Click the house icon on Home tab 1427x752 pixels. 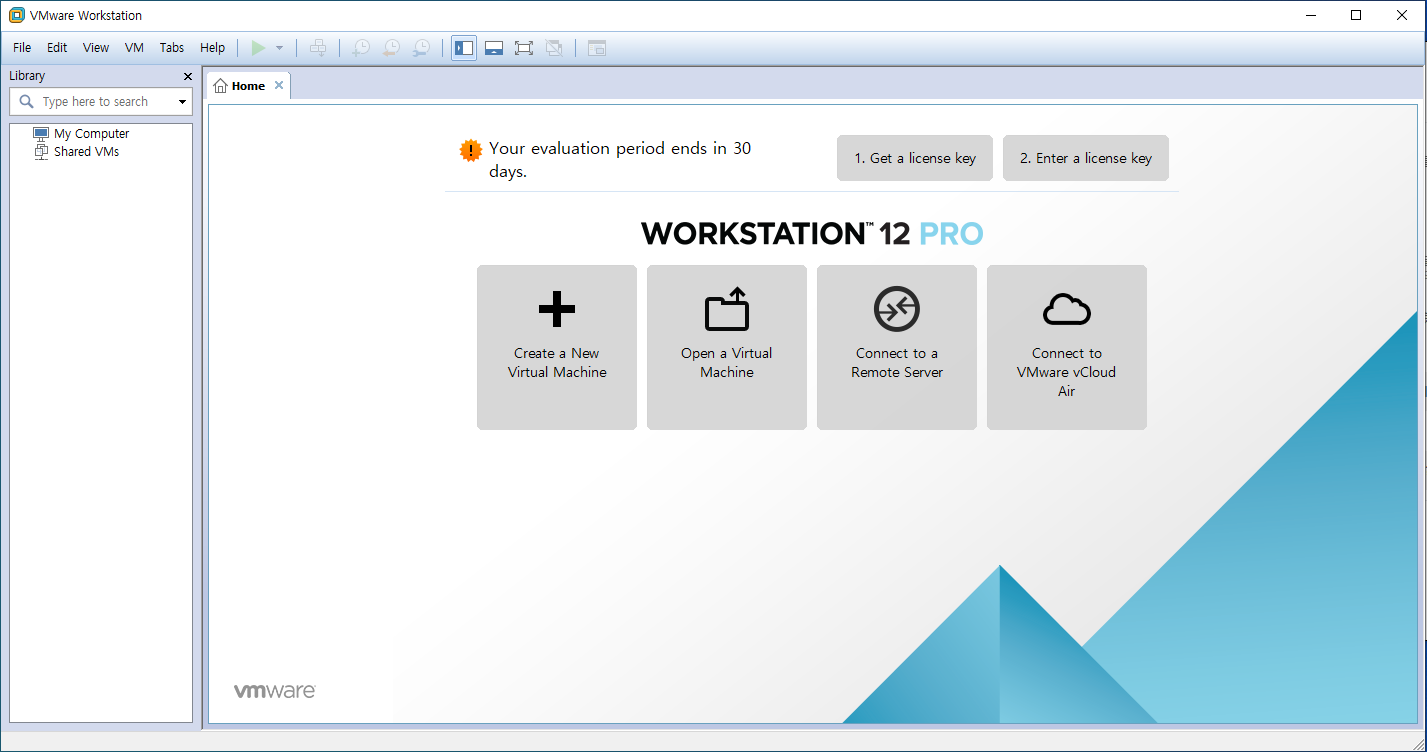(x=220, y=86)
